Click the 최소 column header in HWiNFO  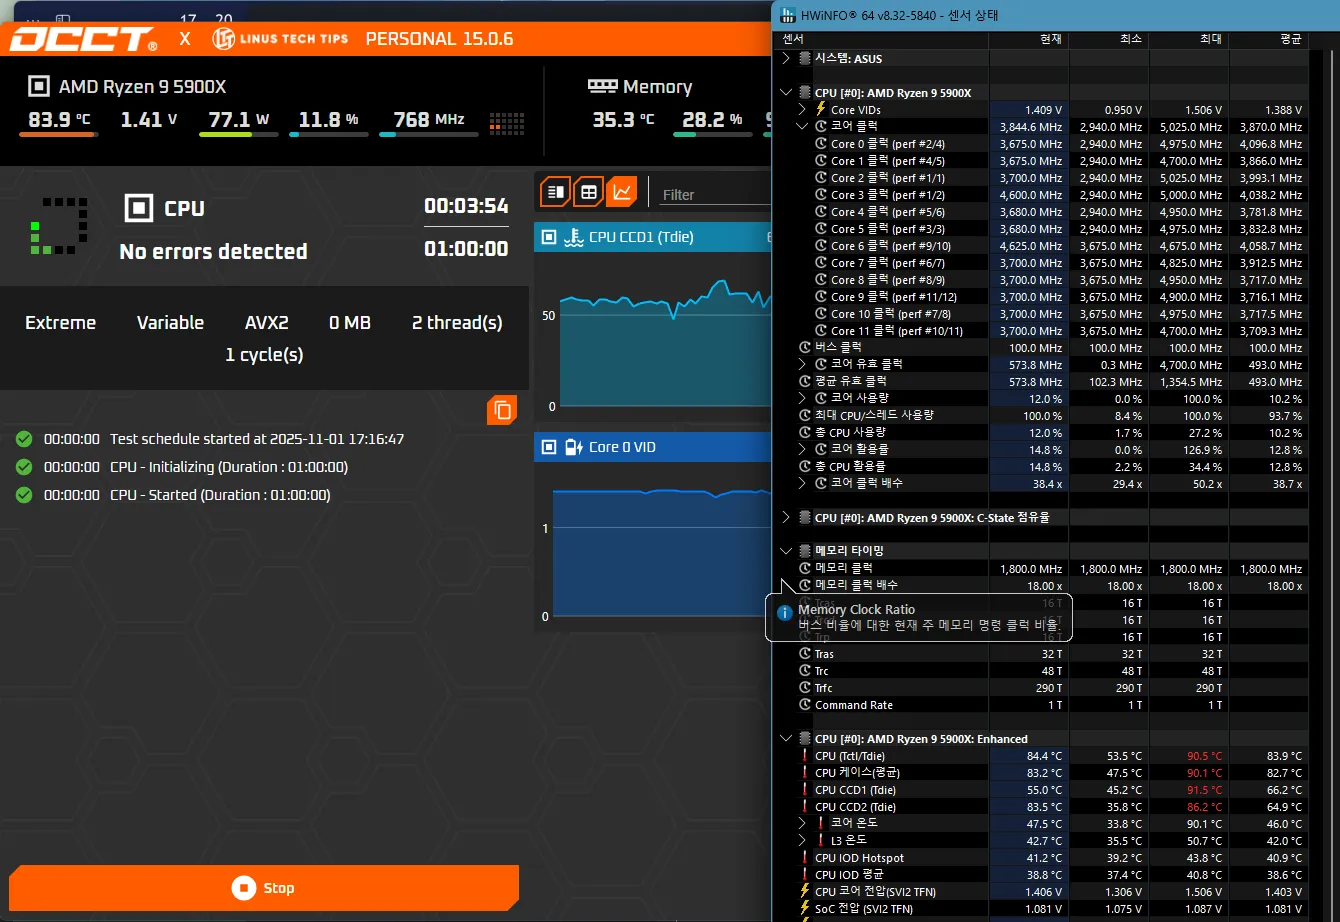1109,40
